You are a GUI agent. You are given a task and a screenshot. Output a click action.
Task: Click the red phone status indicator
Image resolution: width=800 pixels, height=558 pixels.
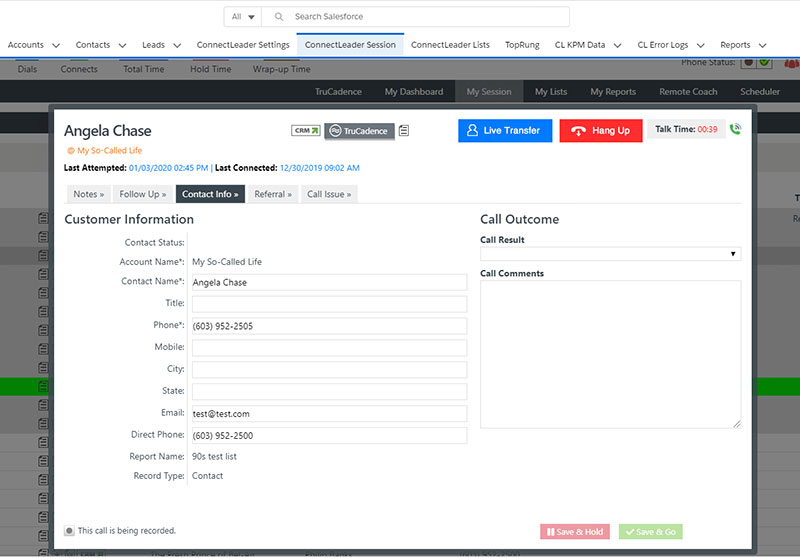point(748,62)
